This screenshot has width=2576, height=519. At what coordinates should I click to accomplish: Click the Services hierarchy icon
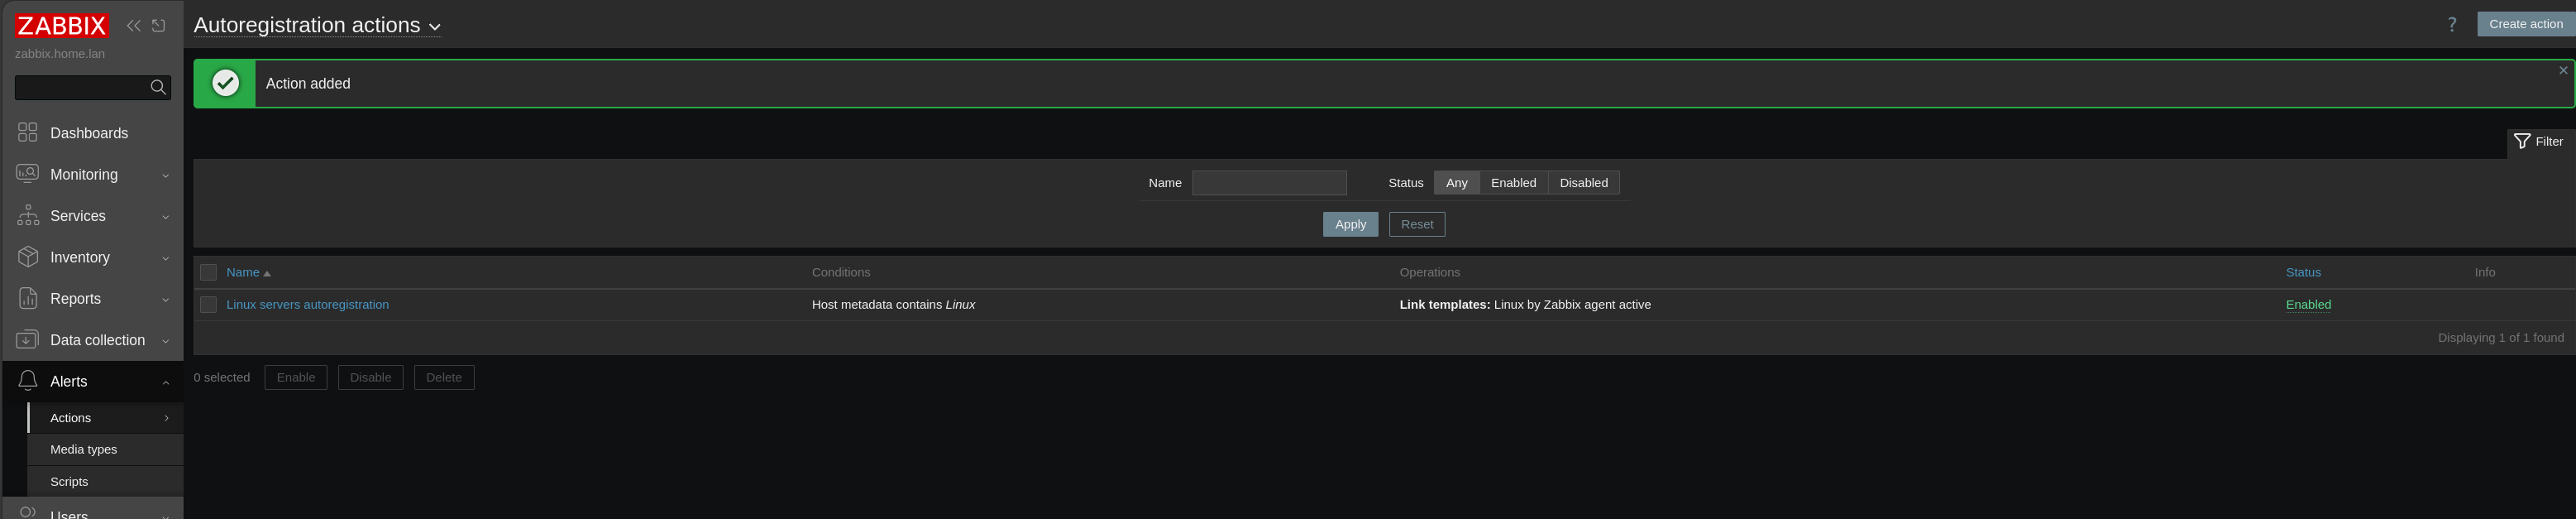[x=28, y=215]
